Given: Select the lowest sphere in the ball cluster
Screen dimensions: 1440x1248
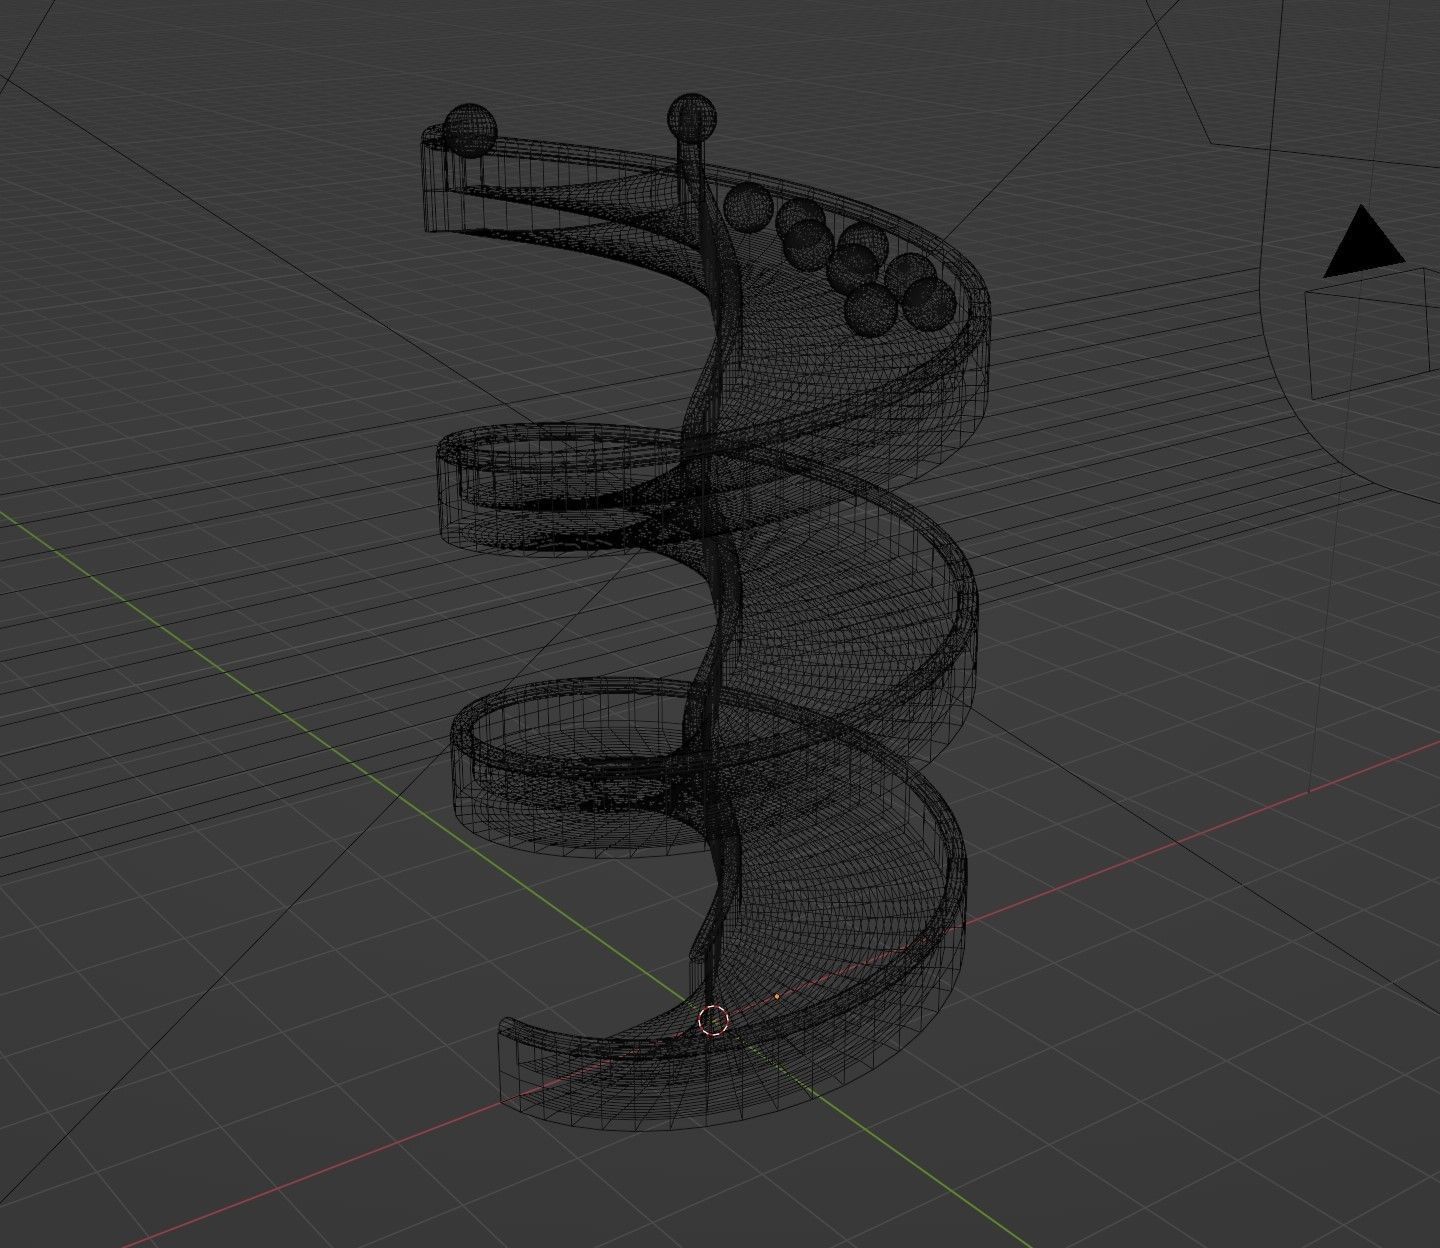Looking at the screenshot, I should [x=870, y=308].
